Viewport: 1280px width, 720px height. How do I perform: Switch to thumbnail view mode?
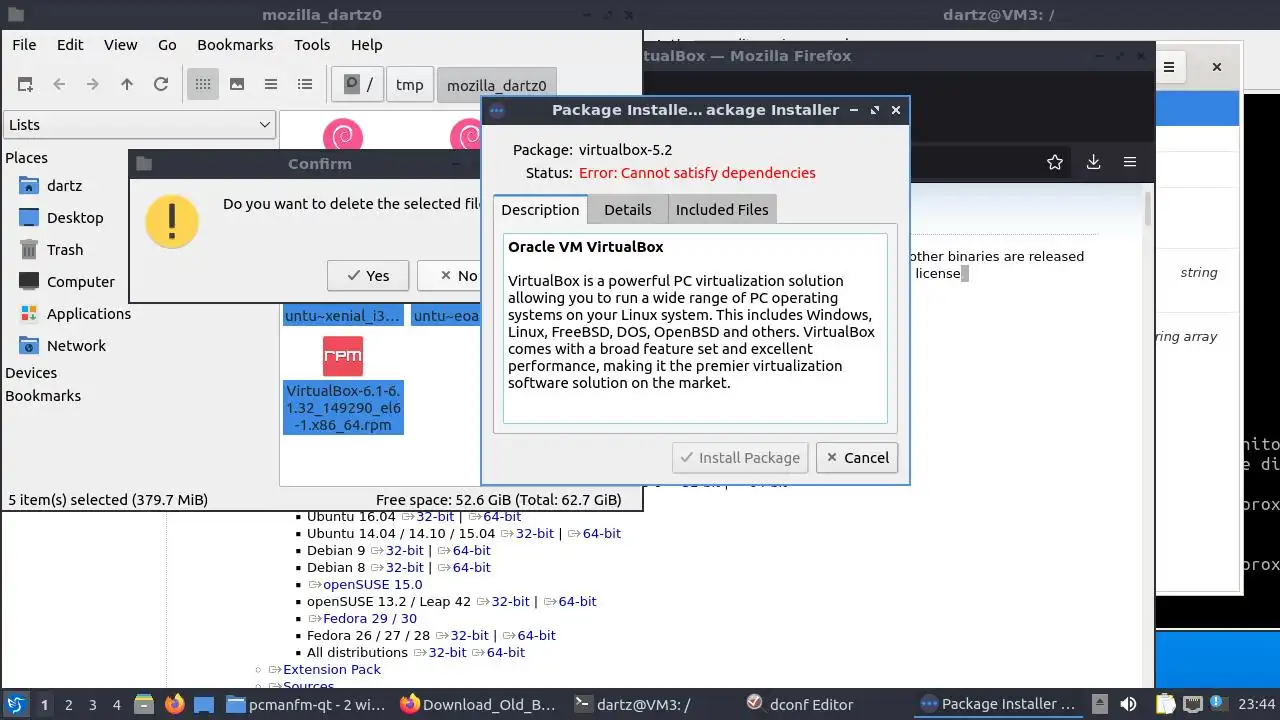[237, 85]
